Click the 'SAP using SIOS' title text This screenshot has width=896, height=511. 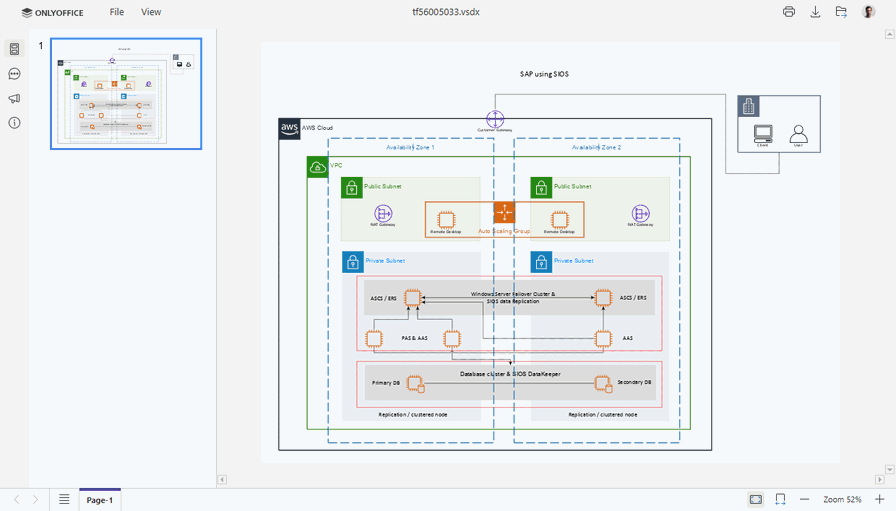point(544,74)
